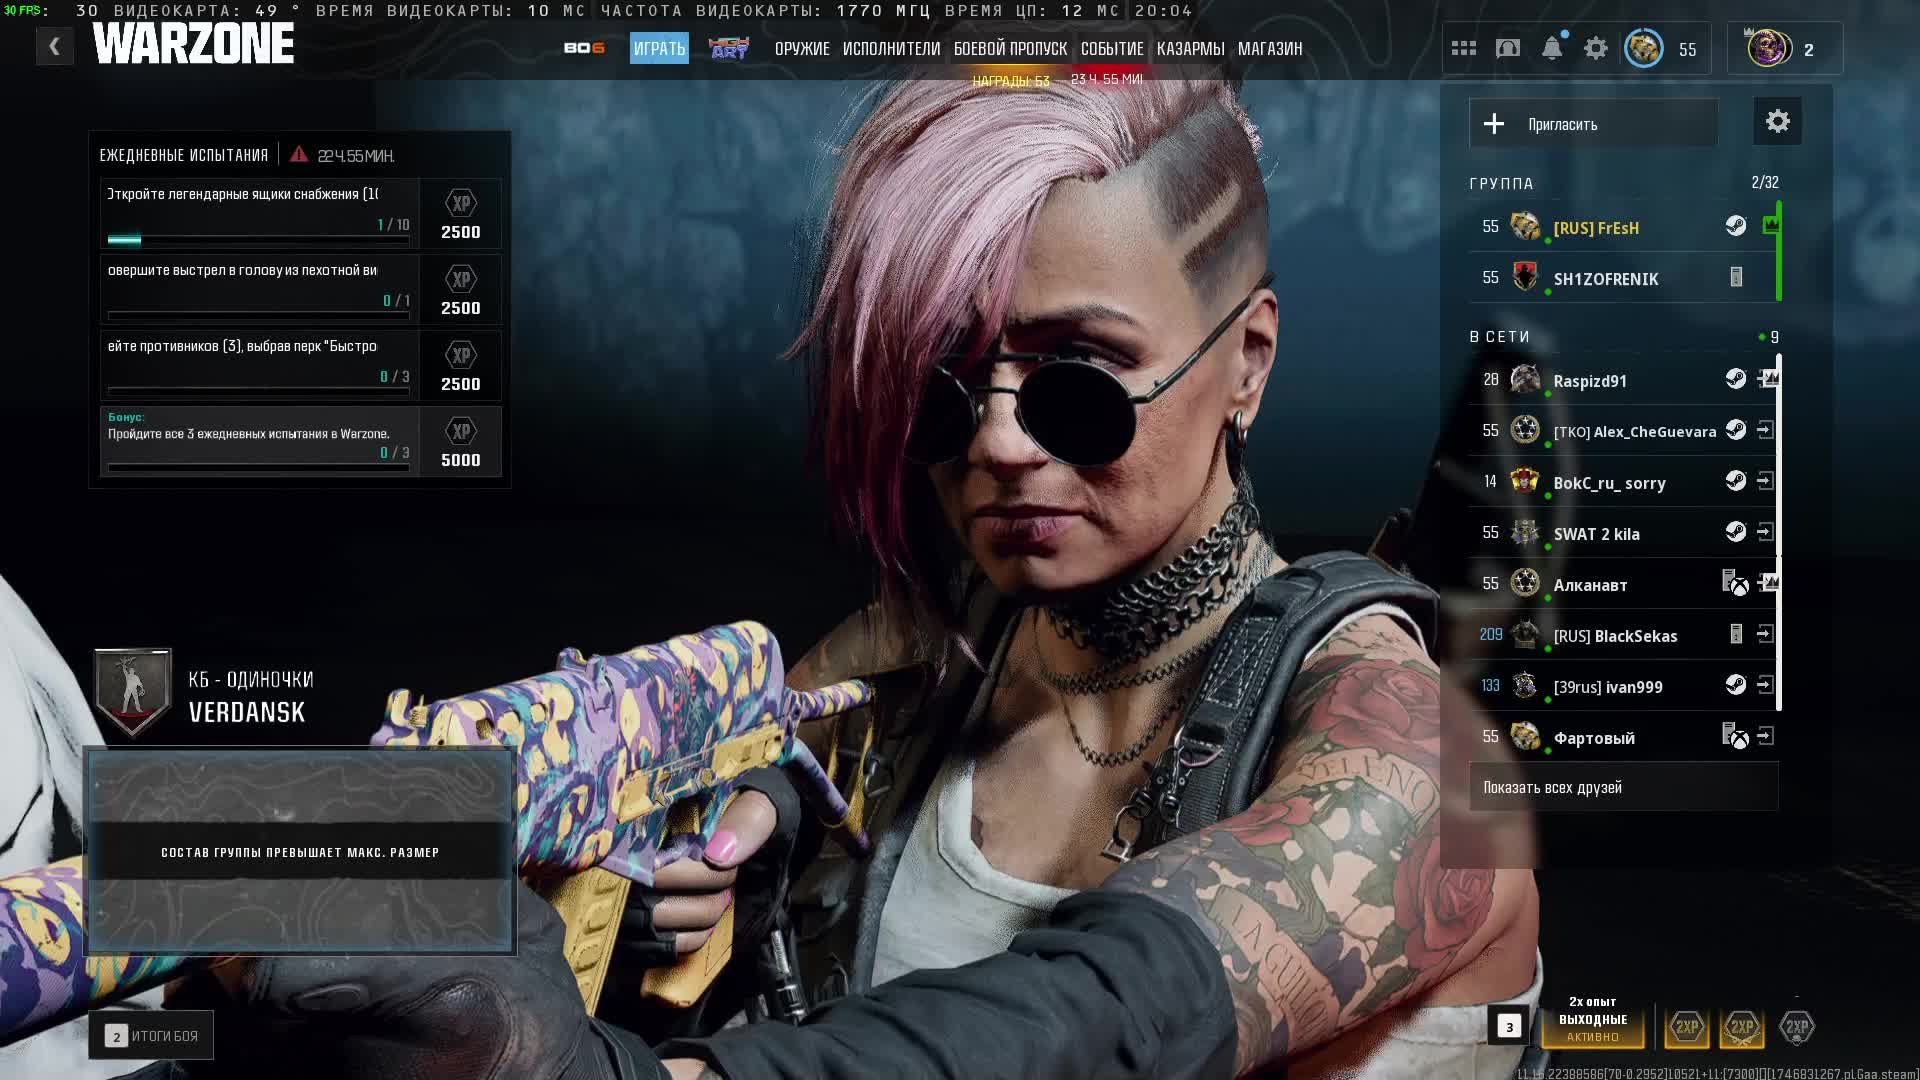Viewport: 1920px width, 1080px height.
Task: Open game settings gear in top bar
Action: click(1595, 48)
